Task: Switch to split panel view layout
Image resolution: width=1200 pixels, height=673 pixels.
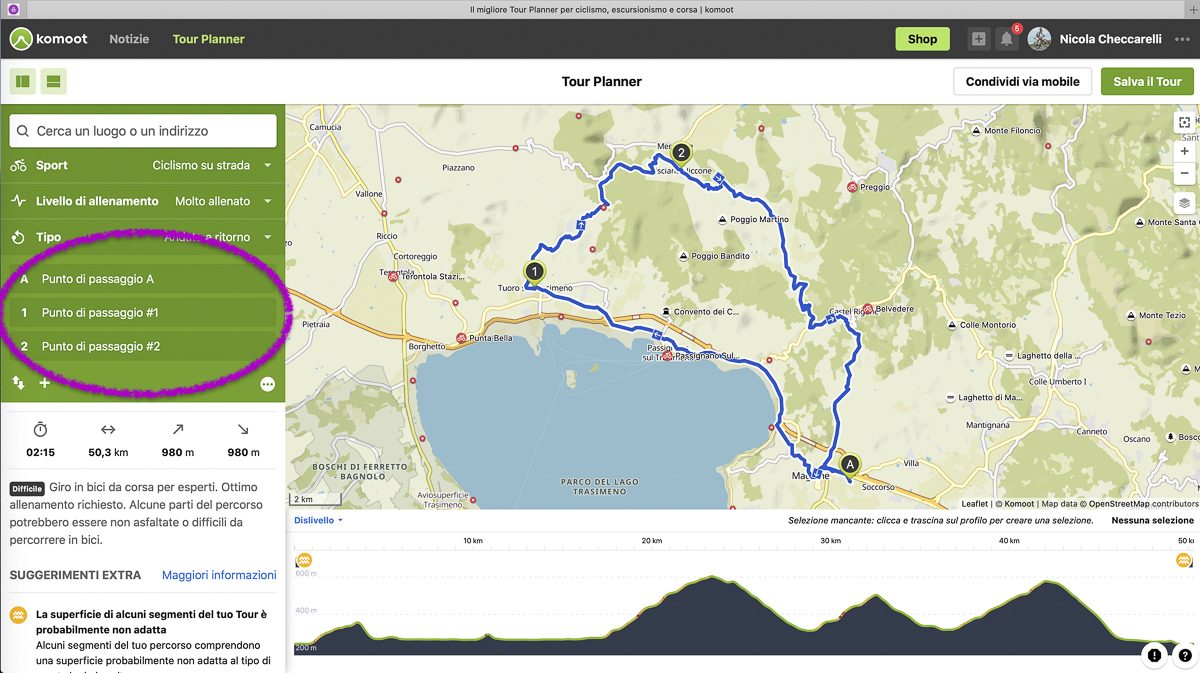Action: [23, 81]
